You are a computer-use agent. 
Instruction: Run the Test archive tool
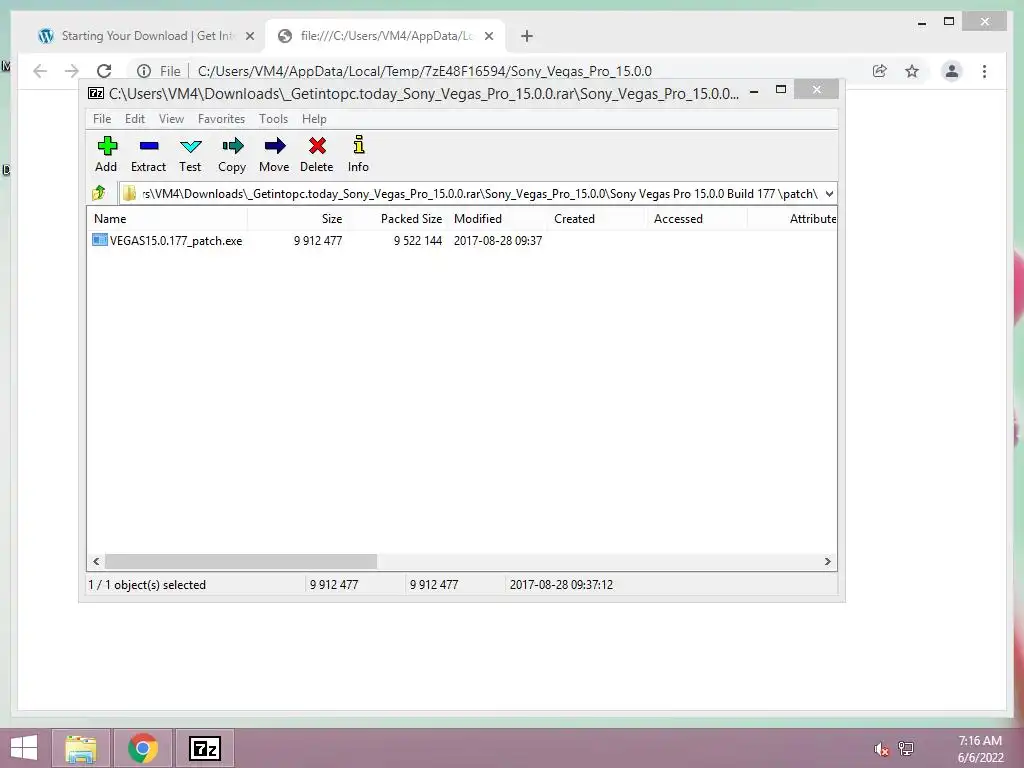coord(191,146)
